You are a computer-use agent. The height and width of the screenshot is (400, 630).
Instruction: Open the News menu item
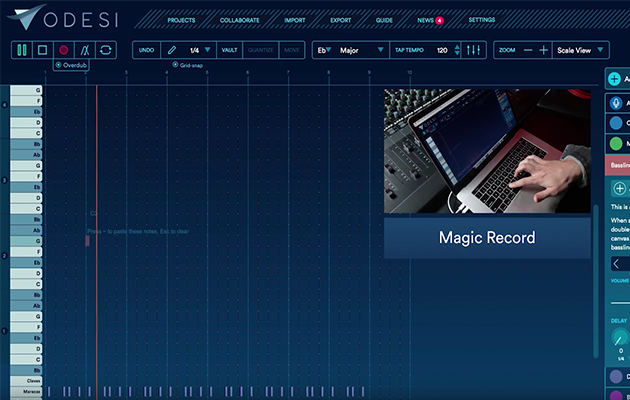coord(426,20)
